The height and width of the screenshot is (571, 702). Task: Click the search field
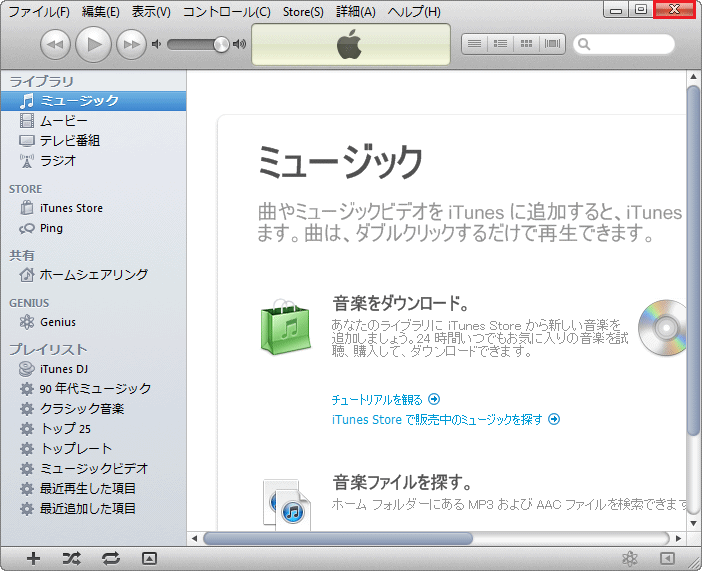624,44
